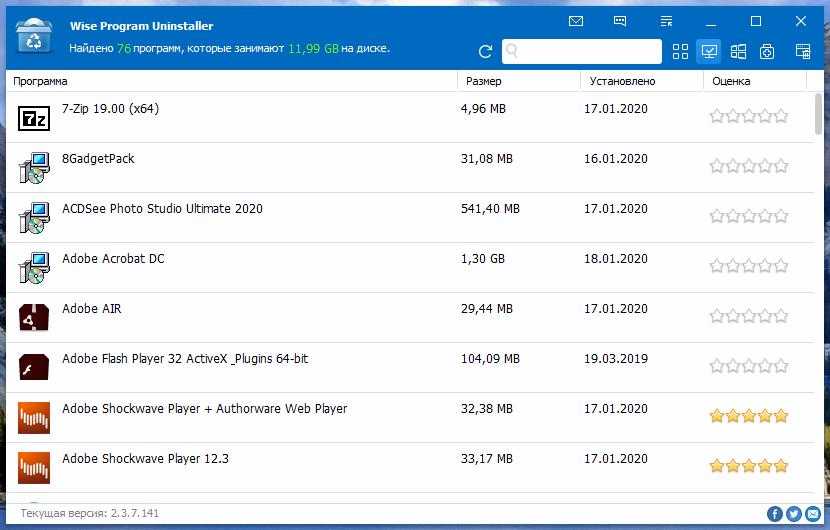The width and height of the screenshot is (830, 530).
Task: Click the Adobe Flash Player icon
Action: (x=34, y=367)
